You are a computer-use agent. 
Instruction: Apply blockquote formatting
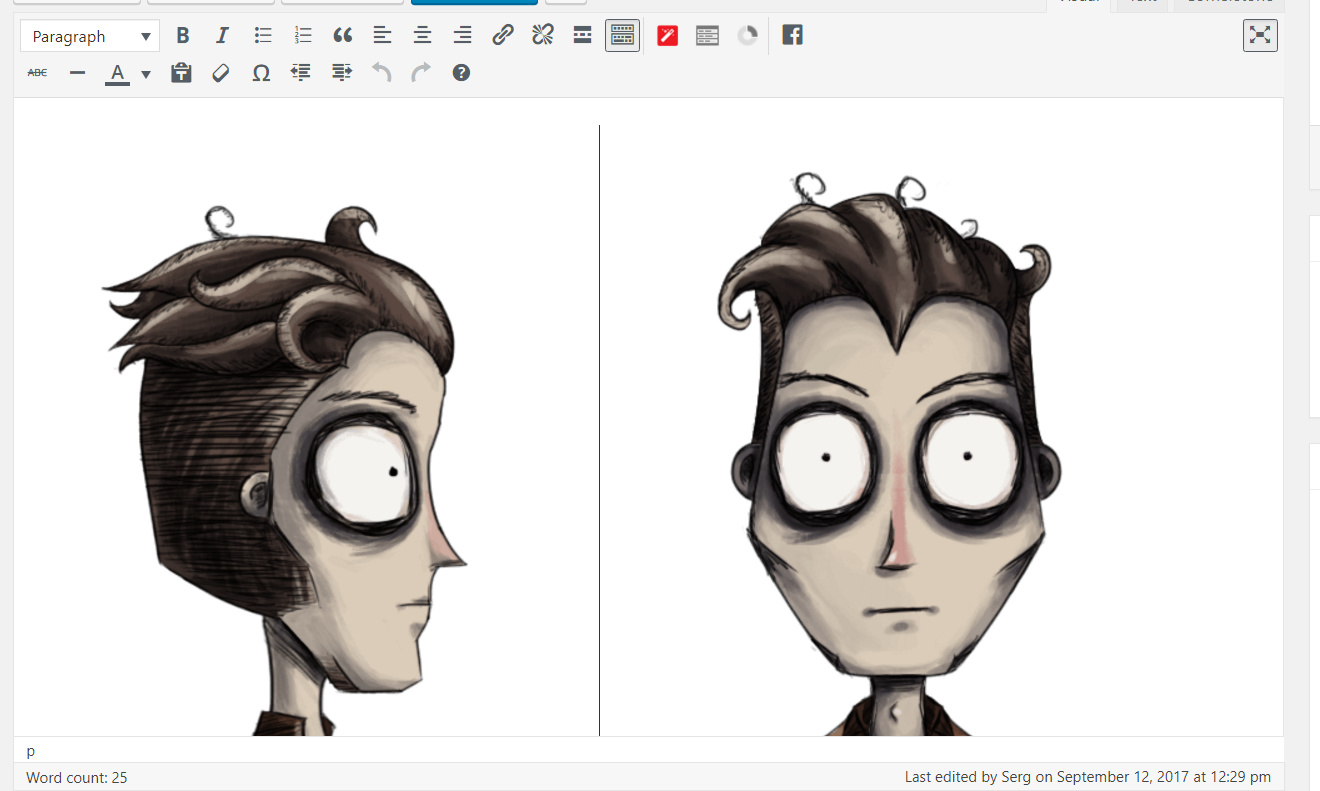coord(343,36)
